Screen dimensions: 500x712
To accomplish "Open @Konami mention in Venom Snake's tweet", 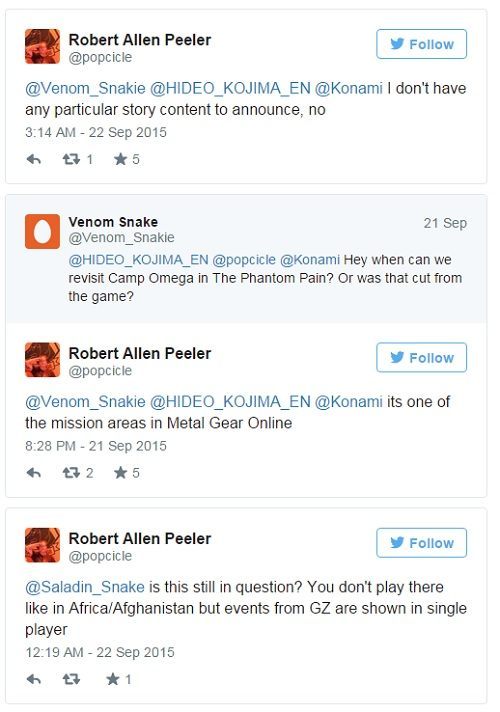I will point(310,260).
